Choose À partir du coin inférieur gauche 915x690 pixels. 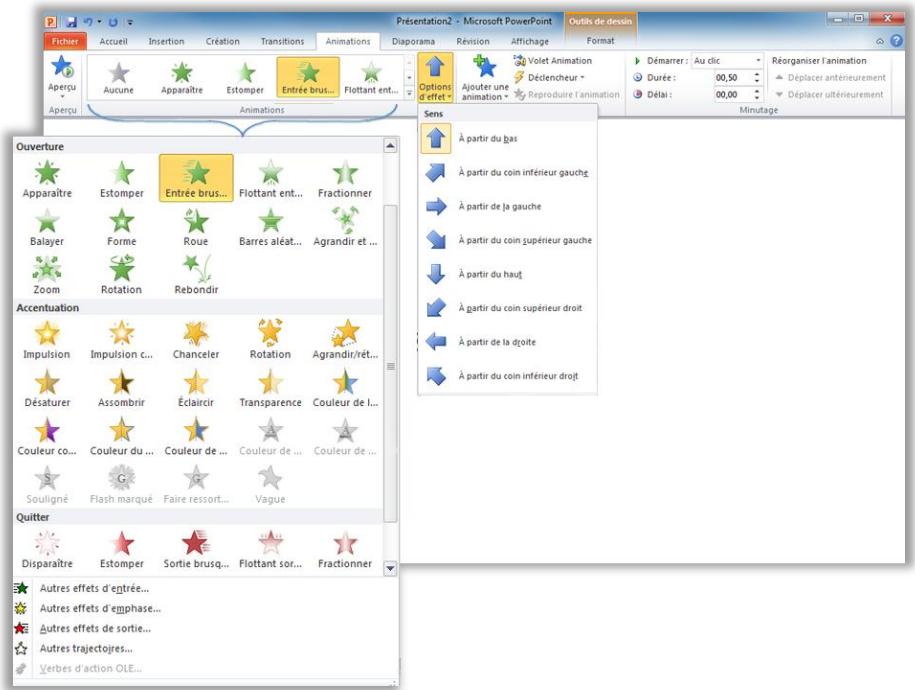(x=508, y=173)
